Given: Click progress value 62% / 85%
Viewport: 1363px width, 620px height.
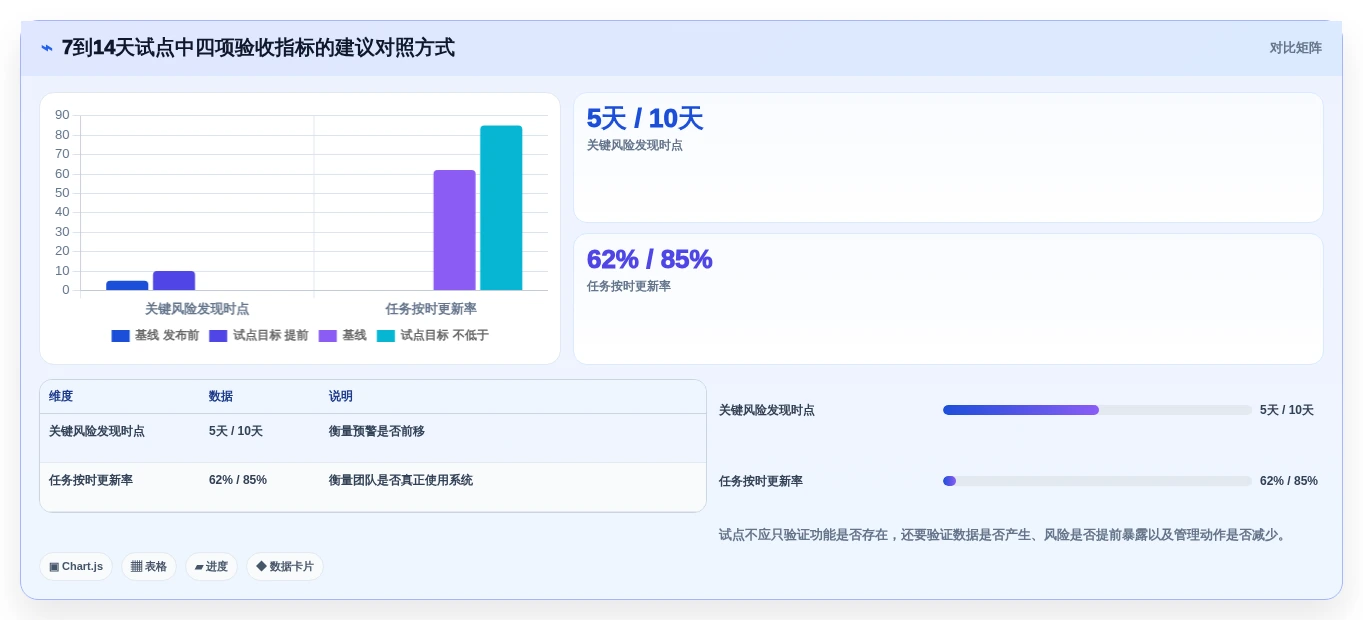Looking at the screenshot, I should 1289,481.
